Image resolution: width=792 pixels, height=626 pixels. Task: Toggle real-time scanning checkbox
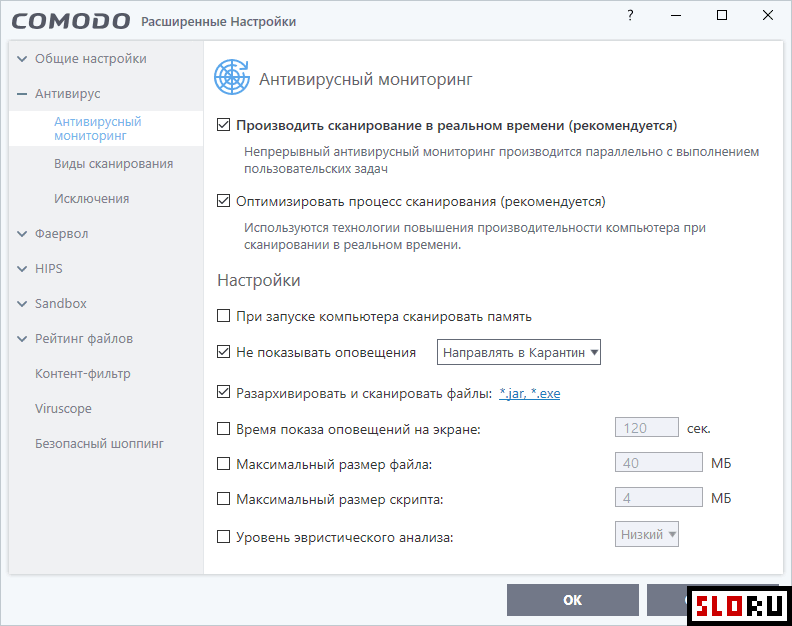pos(223,125)
